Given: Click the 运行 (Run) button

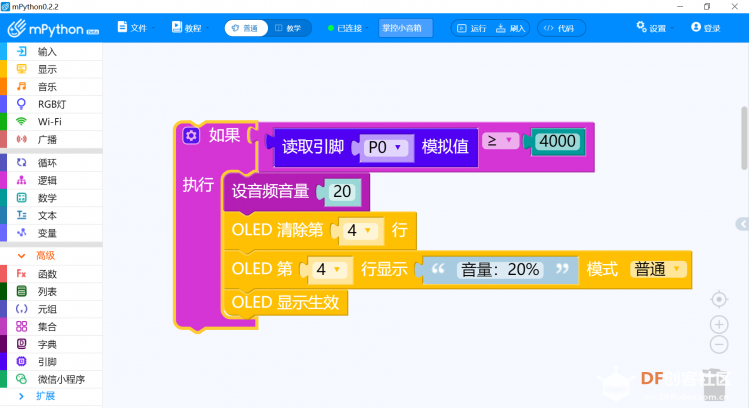Looking at the screenshot, I should (471, 28).
